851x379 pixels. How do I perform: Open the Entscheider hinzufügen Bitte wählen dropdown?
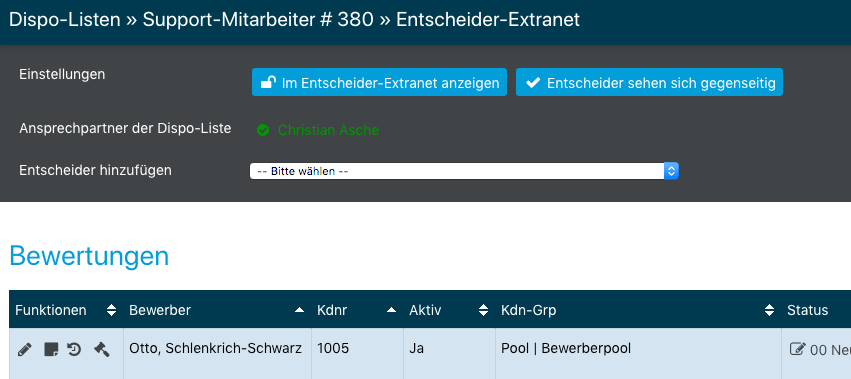(x=464, y=171)
